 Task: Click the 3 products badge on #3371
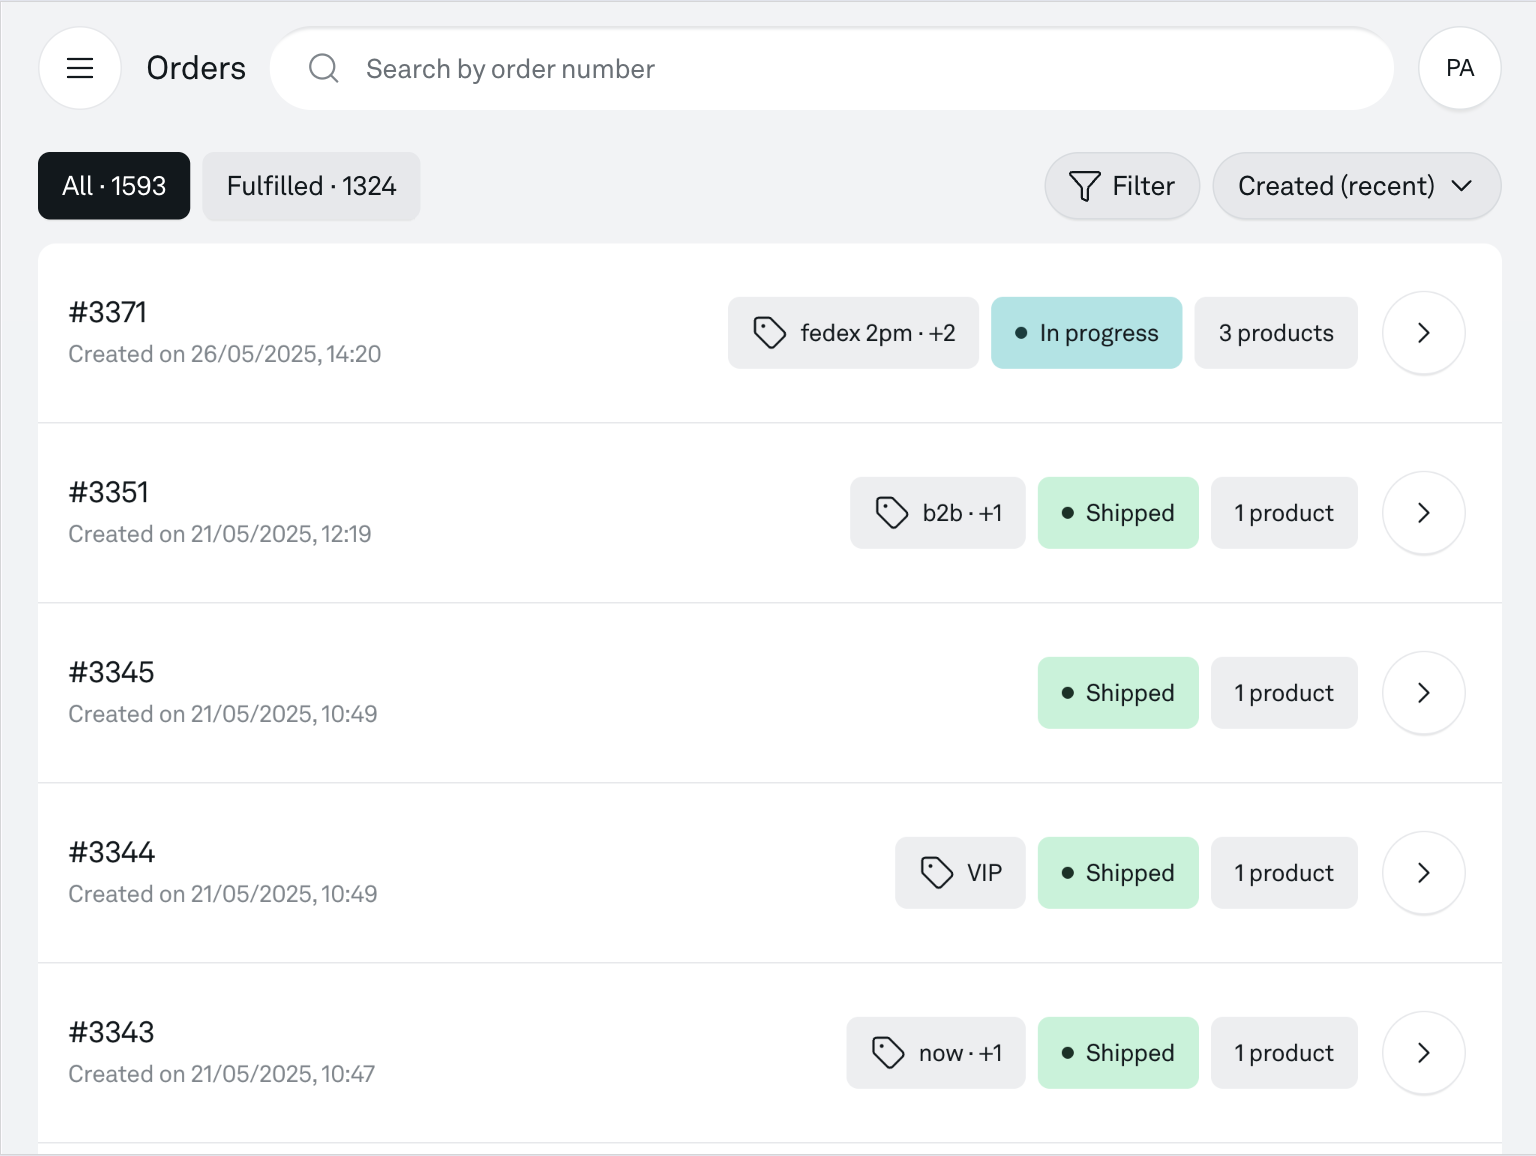tap(1276, 333)
